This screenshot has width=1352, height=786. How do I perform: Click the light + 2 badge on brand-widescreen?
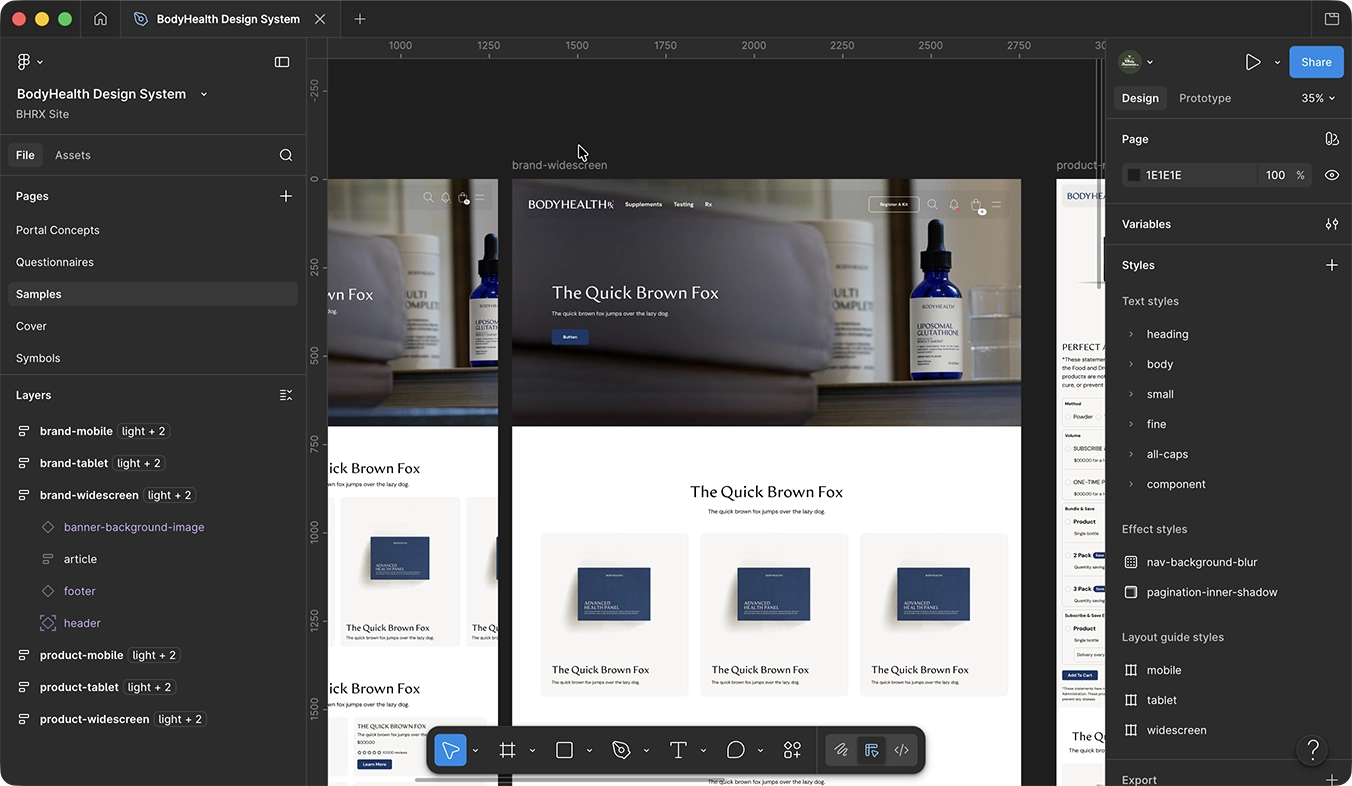170,495
